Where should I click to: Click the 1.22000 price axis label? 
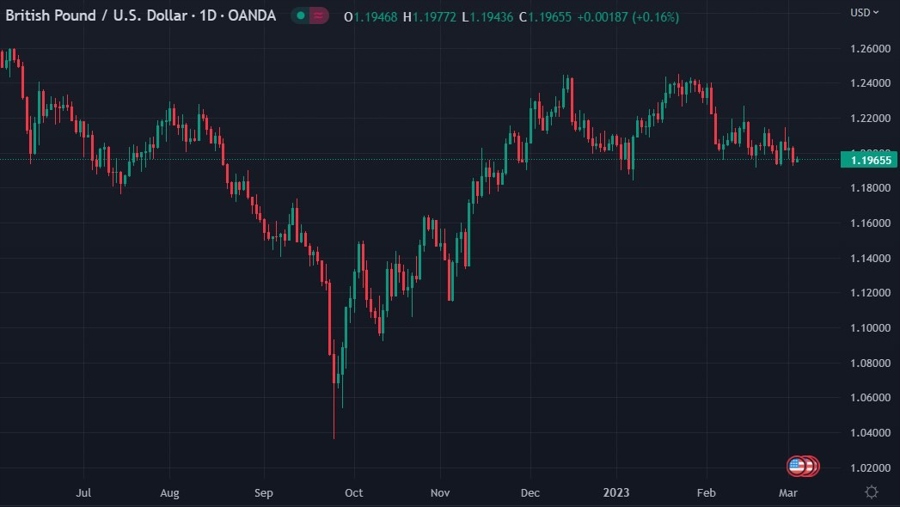[870, 118]
